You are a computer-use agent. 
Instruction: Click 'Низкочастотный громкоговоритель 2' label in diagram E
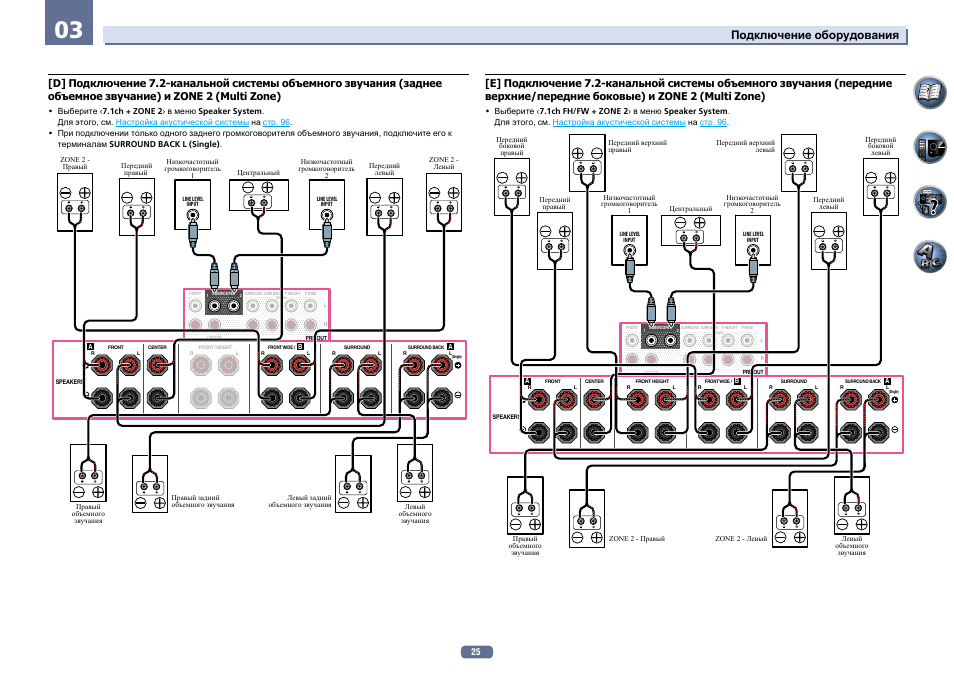752,204
